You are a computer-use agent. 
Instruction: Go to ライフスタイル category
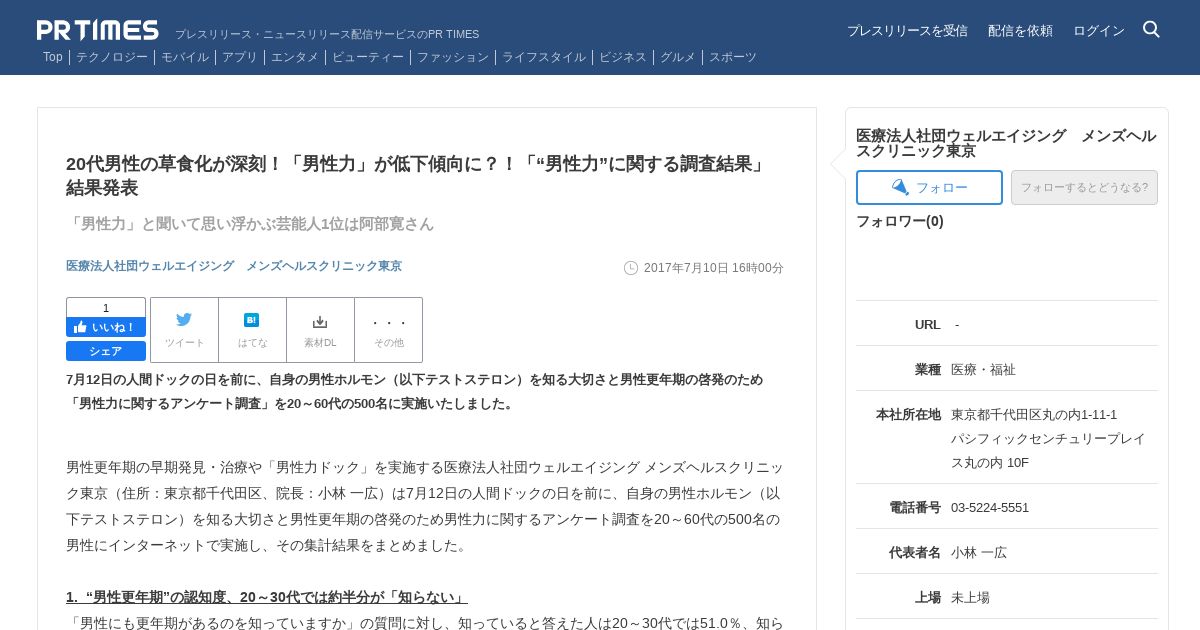(544, 57)
